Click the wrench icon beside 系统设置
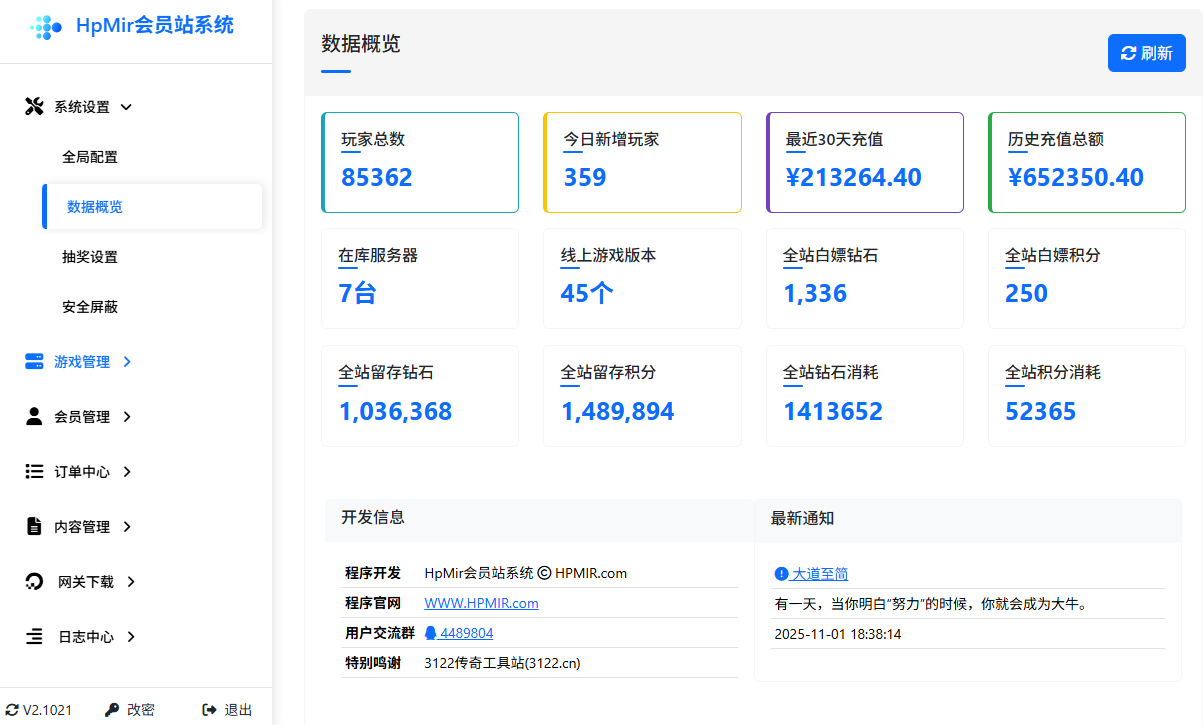The width and height of the screenshot is (1203, 725). 34,107
